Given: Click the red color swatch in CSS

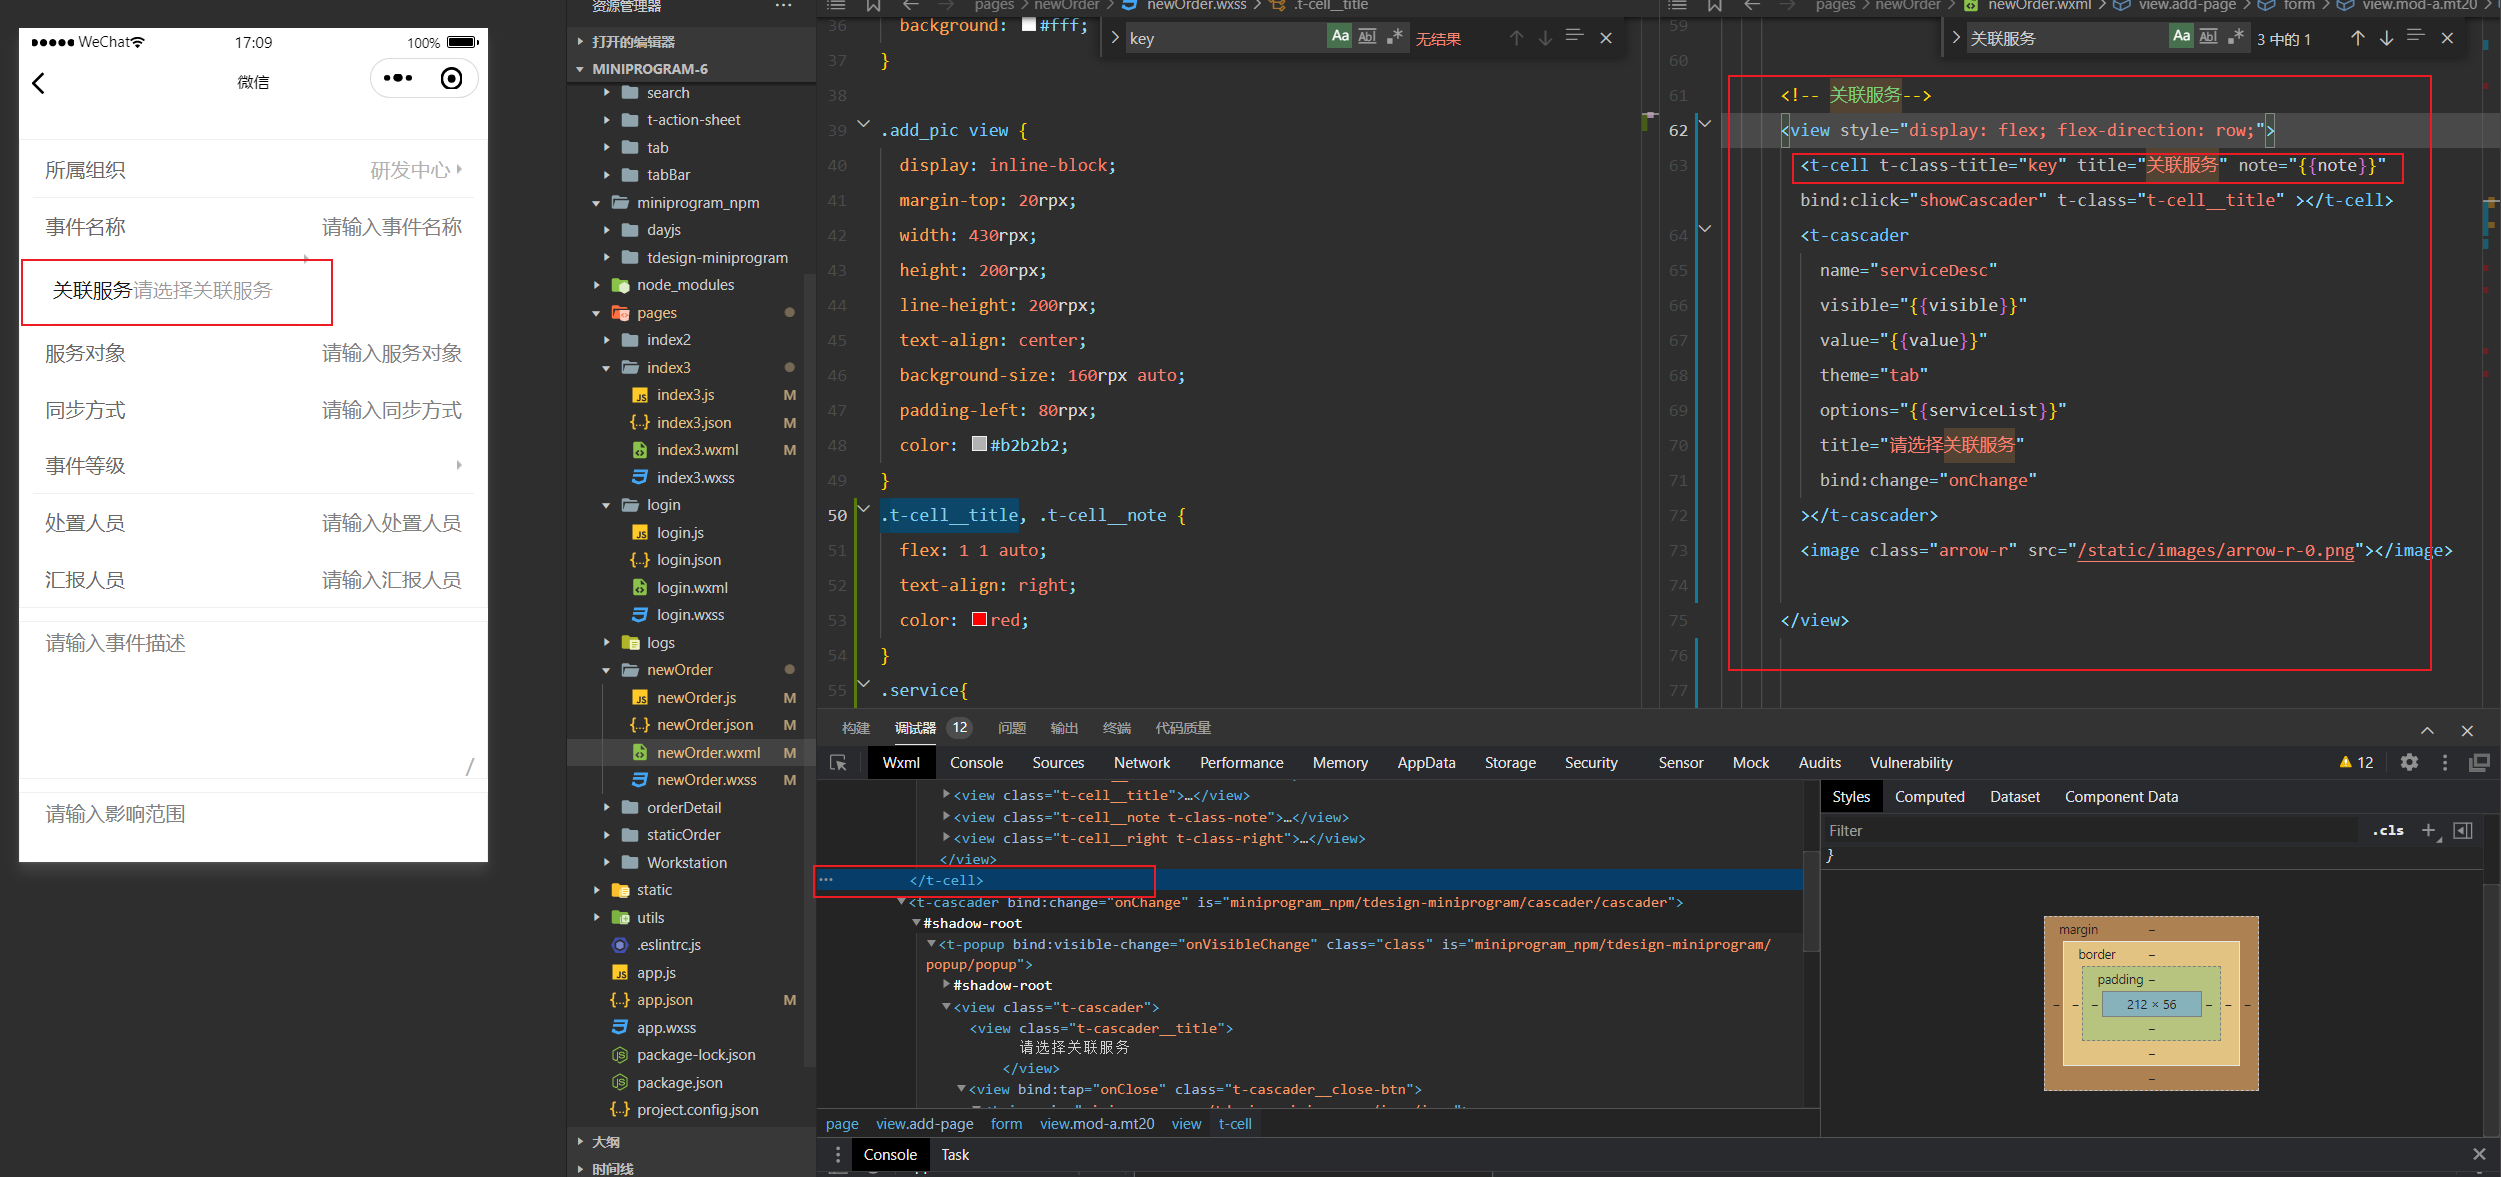Looking at the screenshot, I should (x=979, y=620).
